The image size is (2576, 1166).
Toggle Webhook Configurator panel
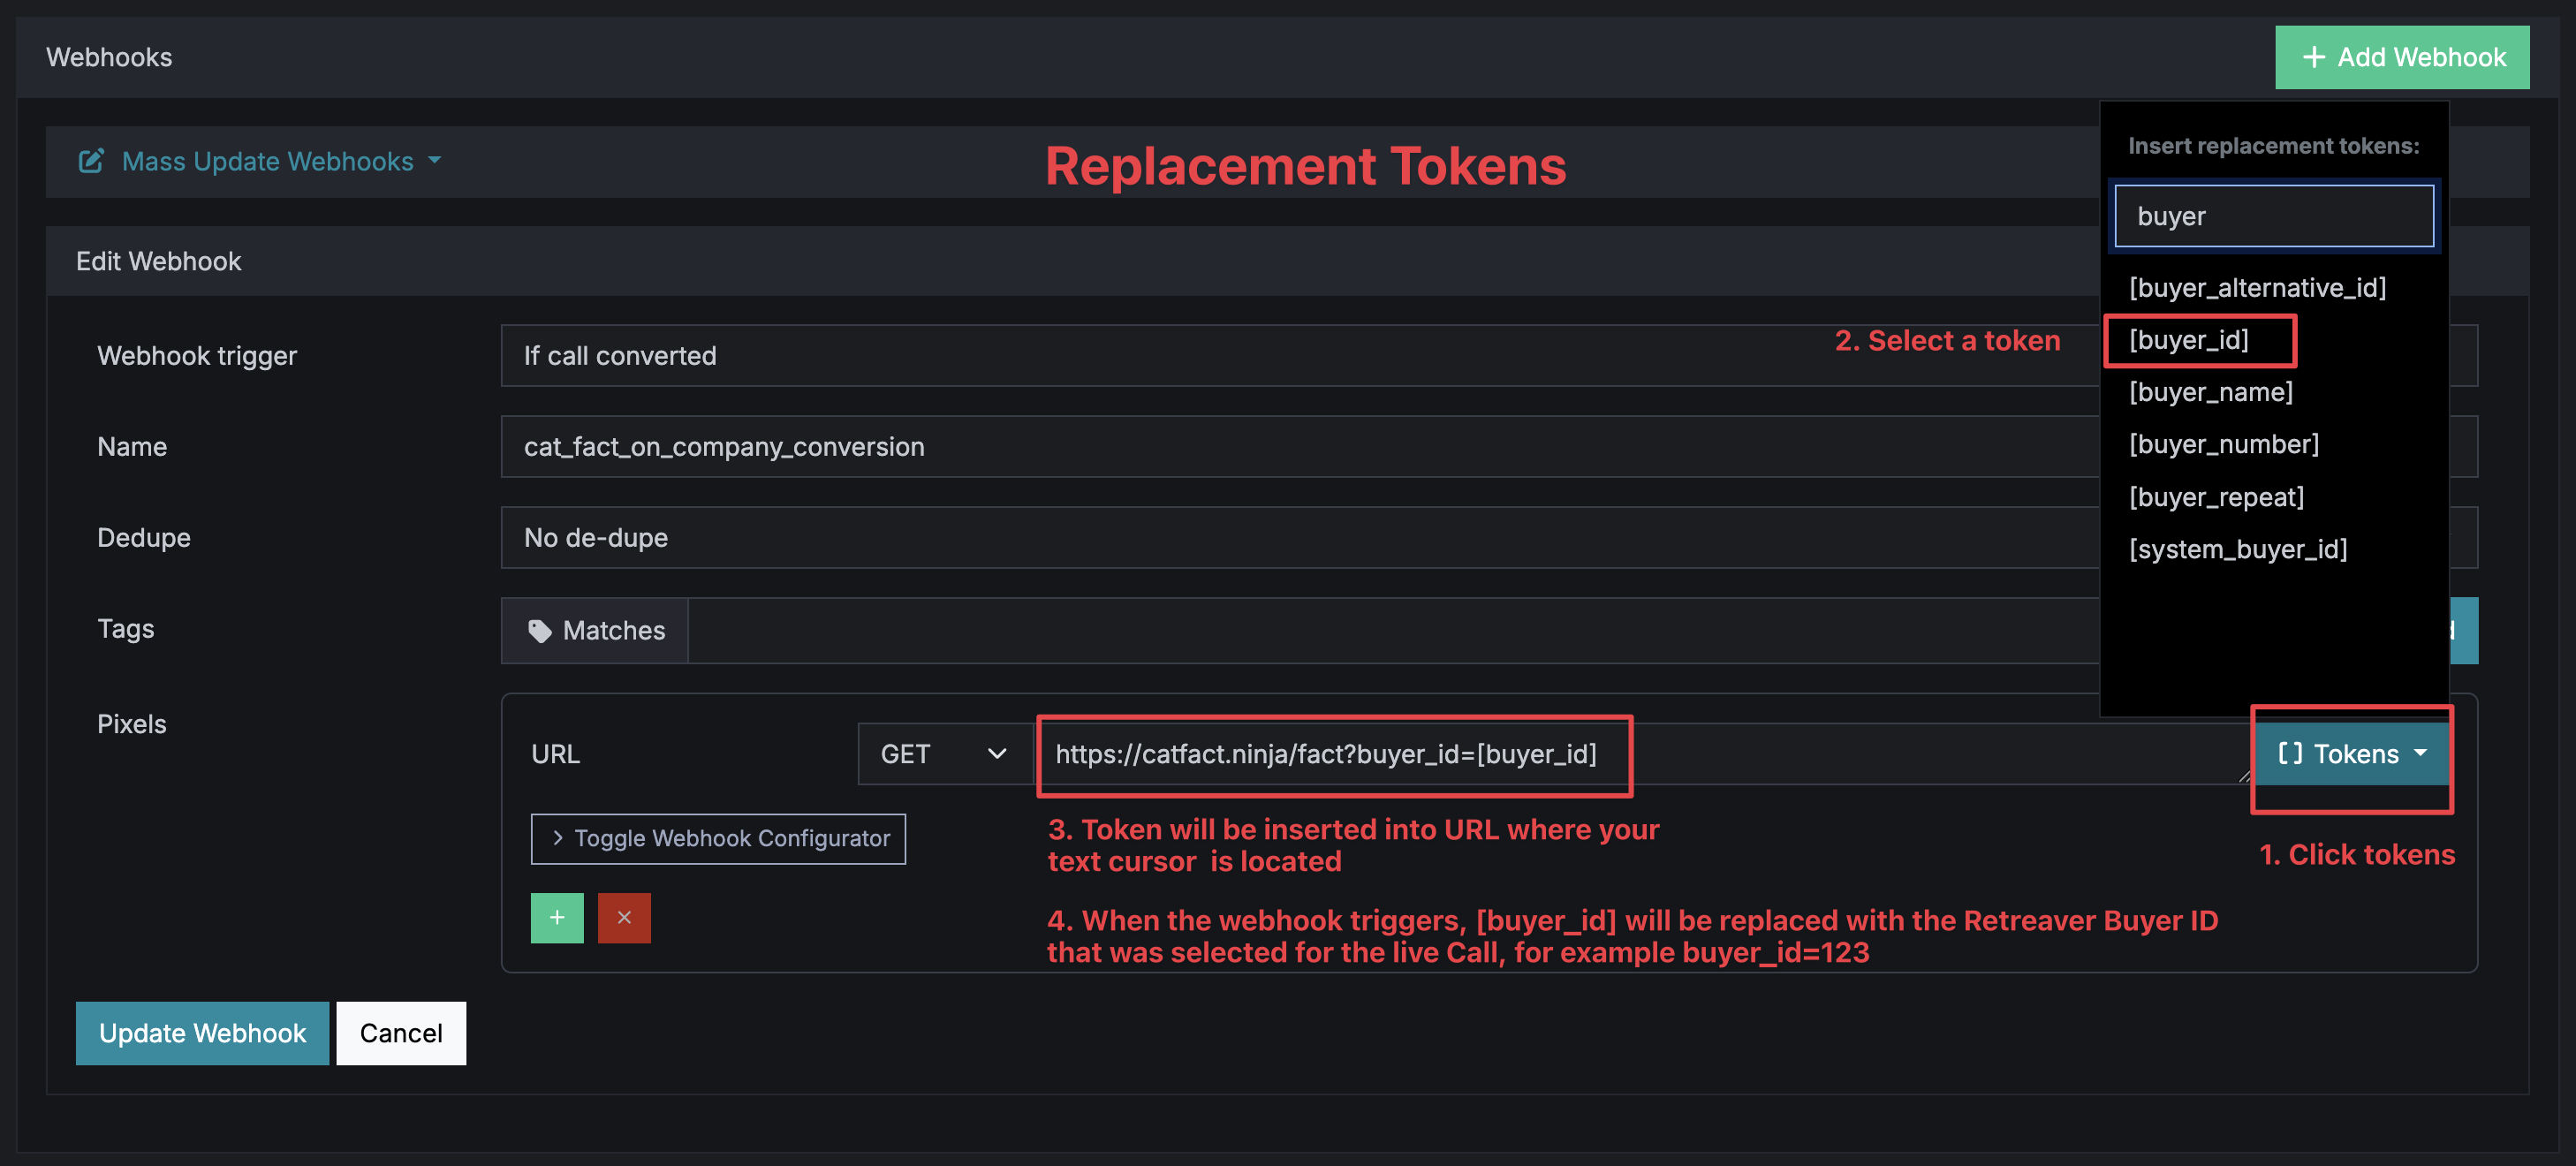tap(718, 838)
